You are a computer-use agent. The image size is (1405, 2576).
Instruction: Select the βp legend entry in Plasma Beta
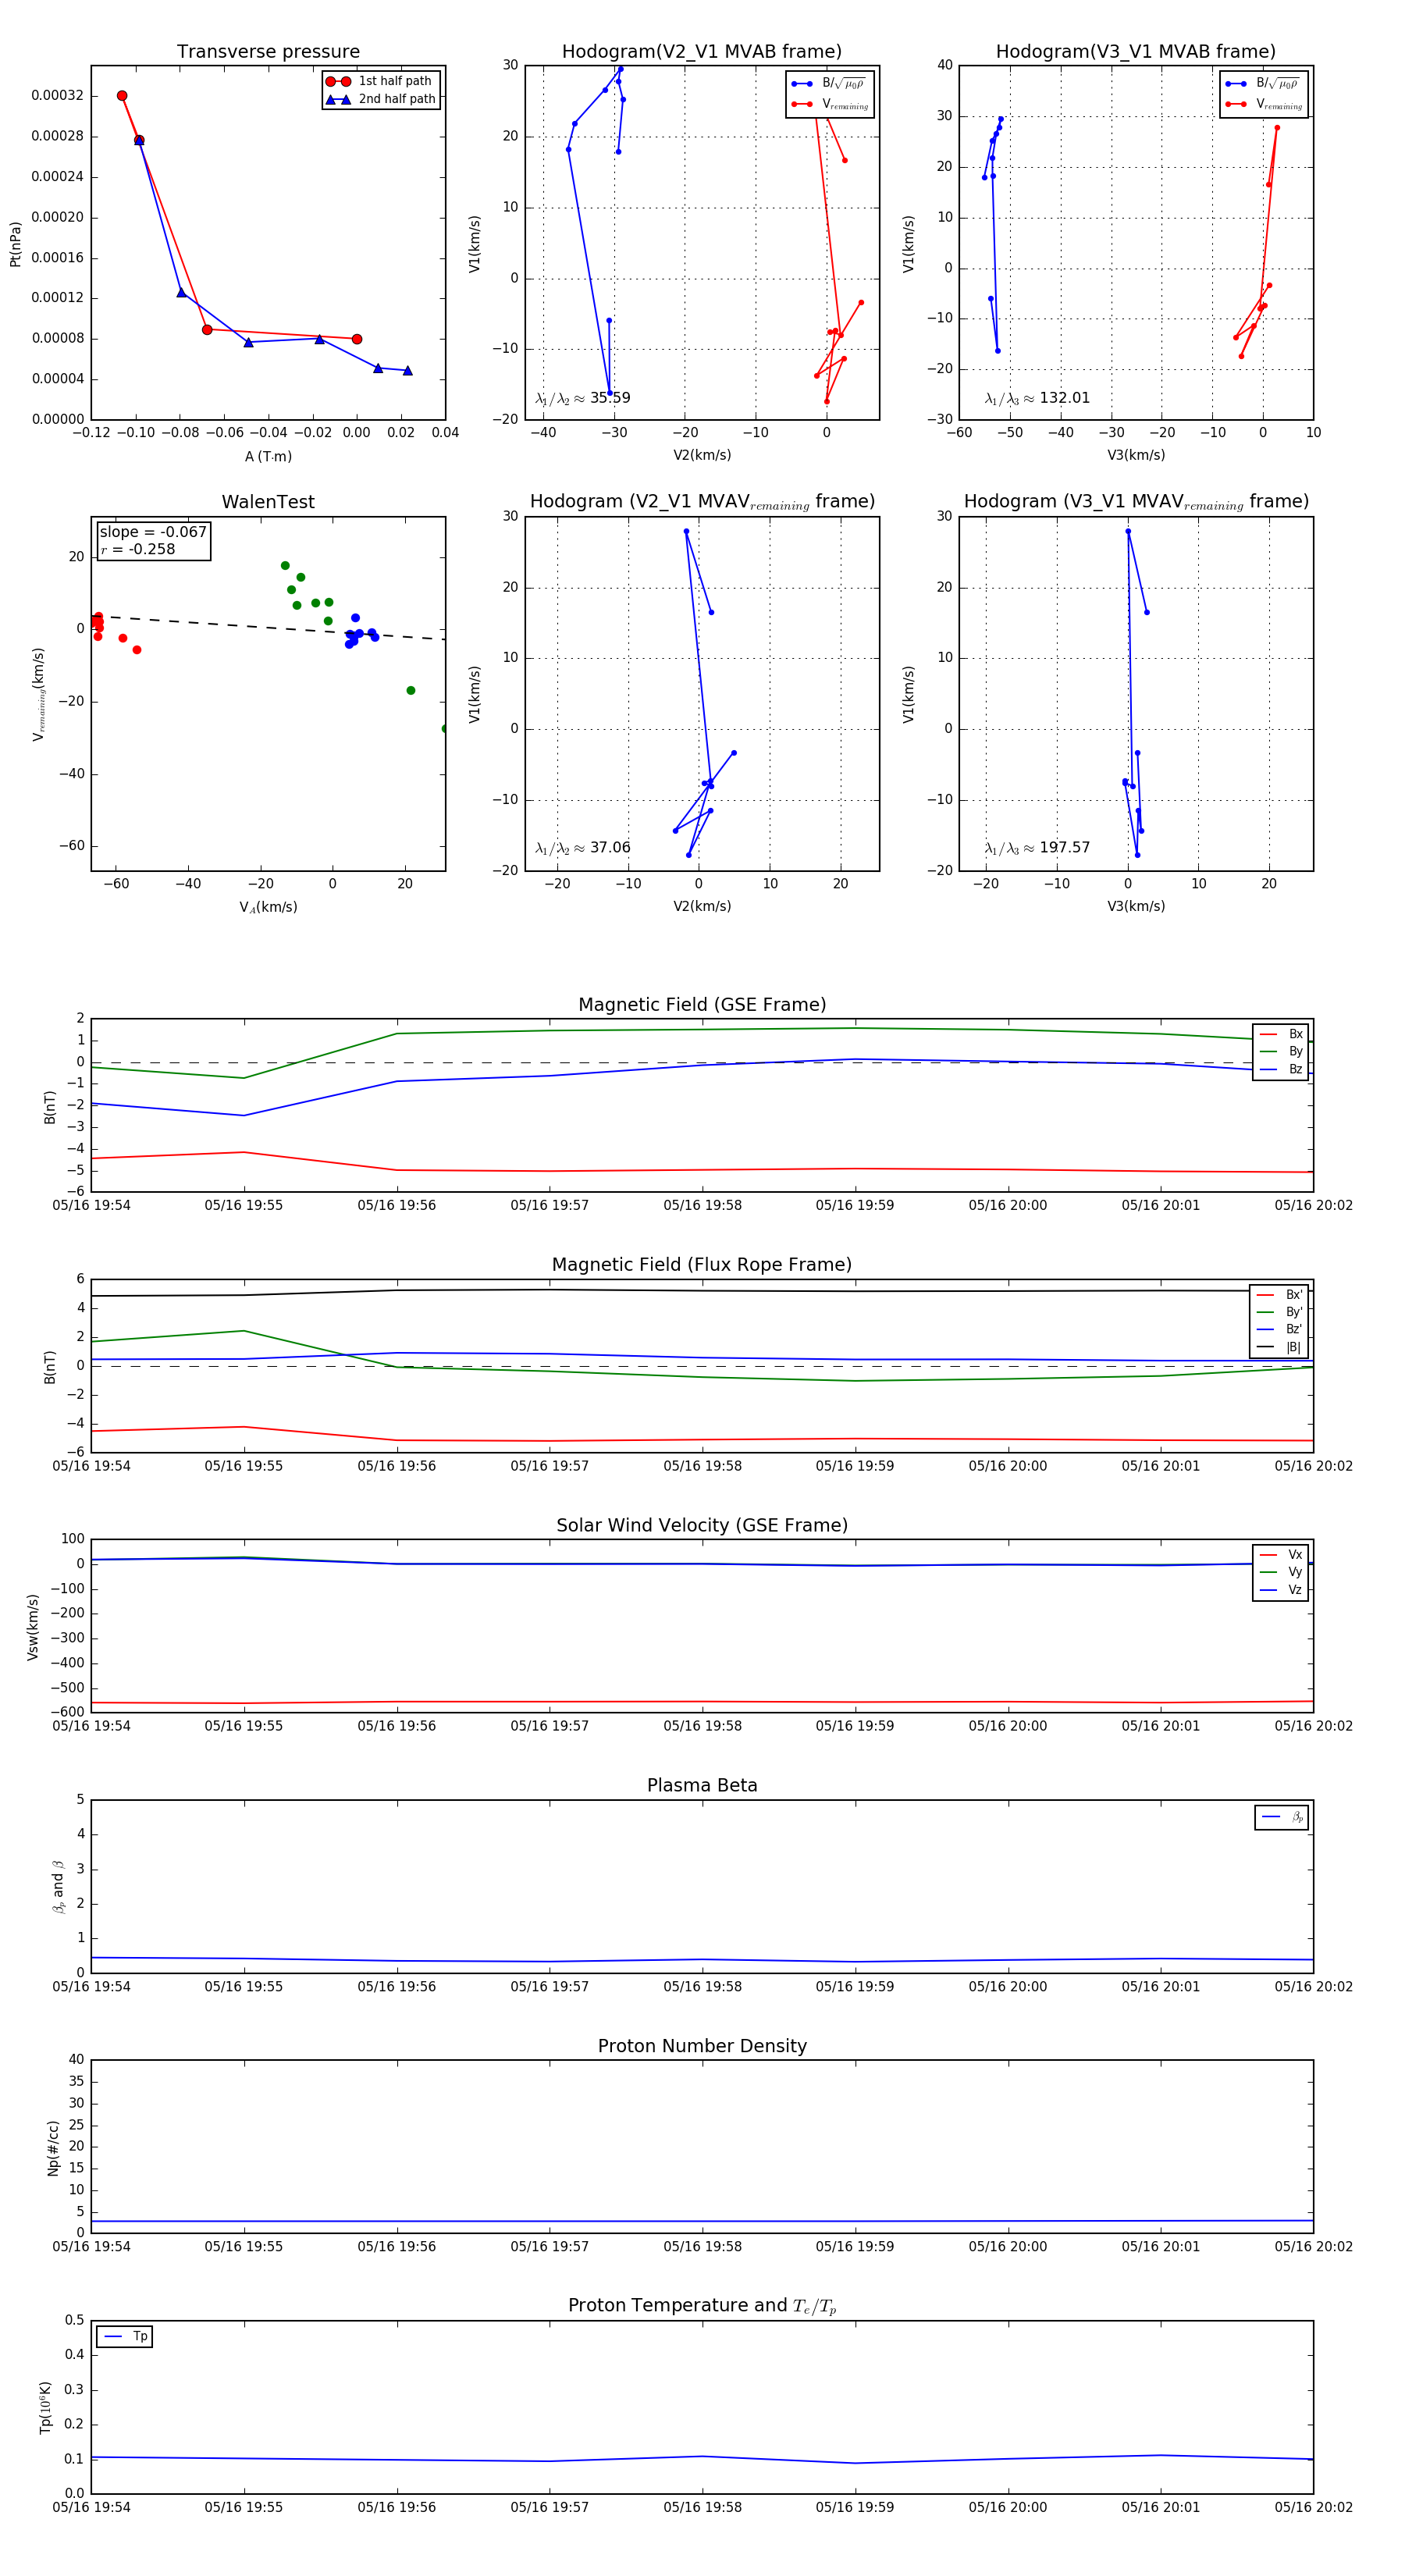1282,1817
